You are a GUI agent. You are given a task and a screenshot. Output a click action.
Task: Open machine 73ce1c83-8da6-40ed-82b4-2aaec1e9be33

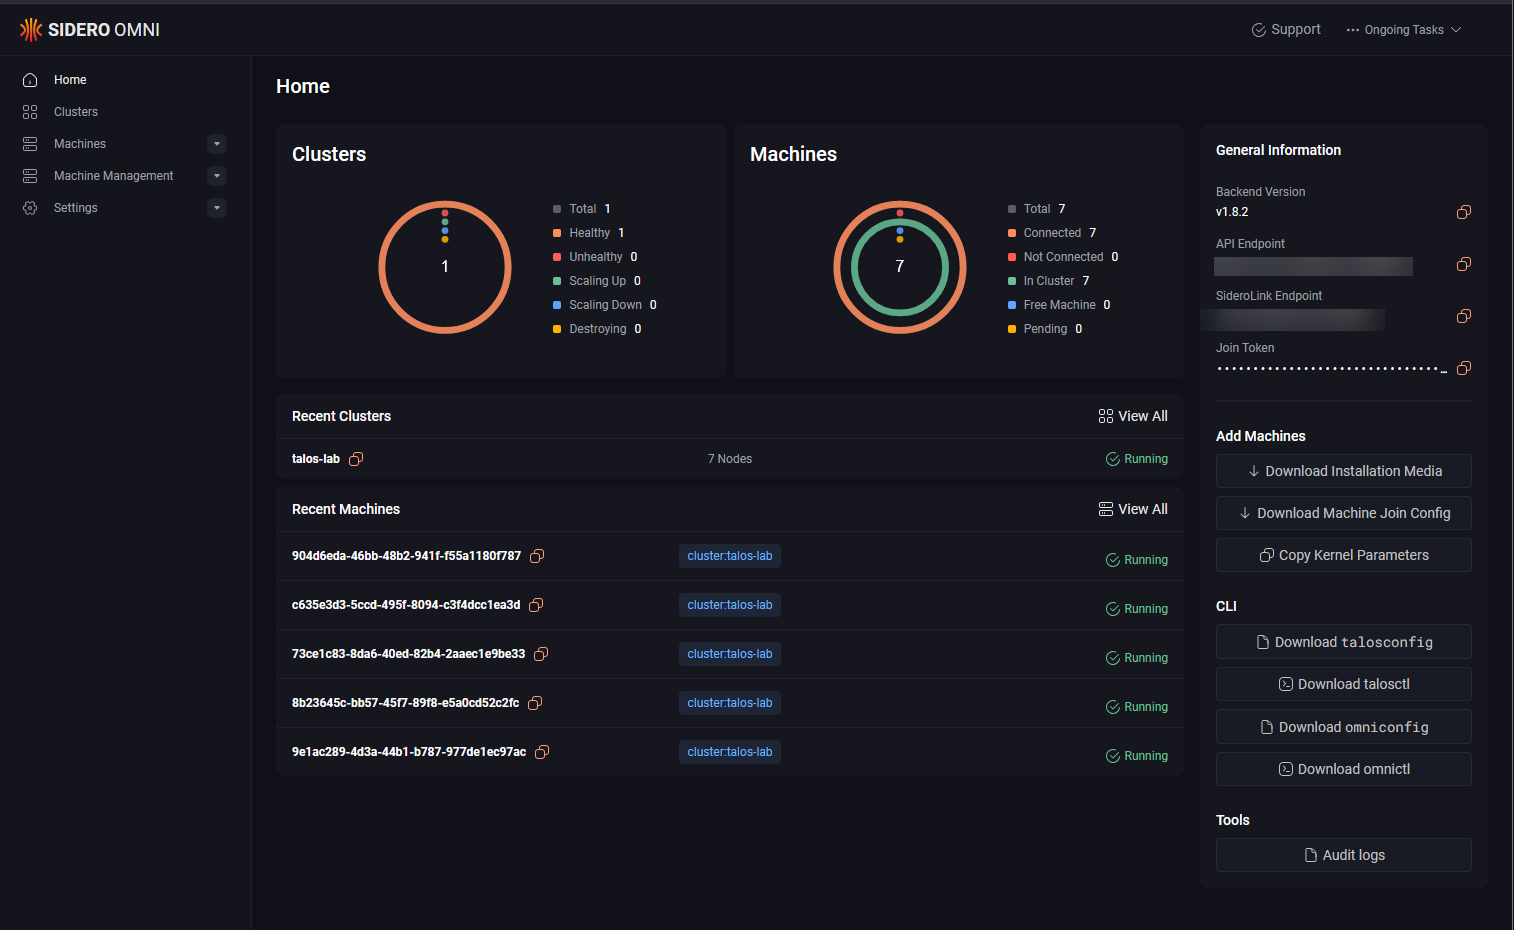point(408,654)
